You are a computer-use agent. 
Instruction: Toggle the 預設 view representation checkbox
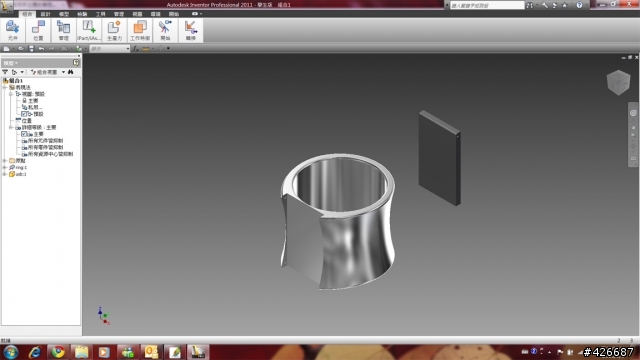point(24,114)
